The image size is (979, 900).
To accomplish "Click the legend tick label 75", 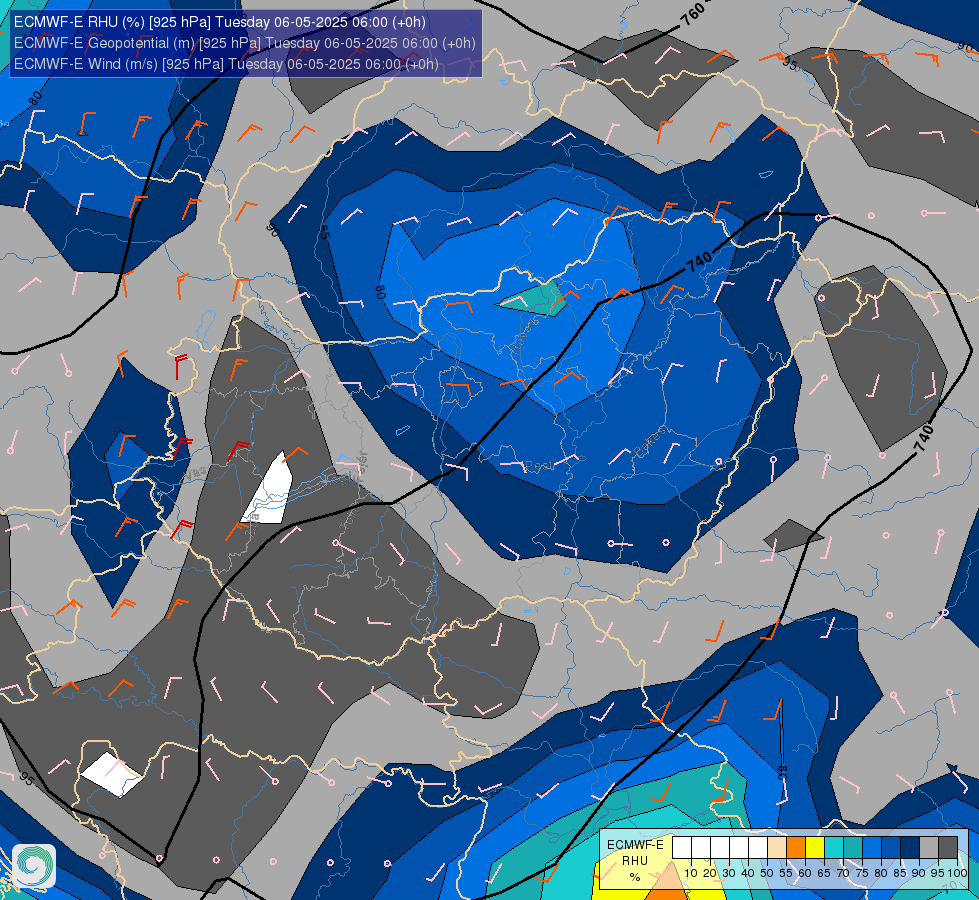I will click(862, 873).
